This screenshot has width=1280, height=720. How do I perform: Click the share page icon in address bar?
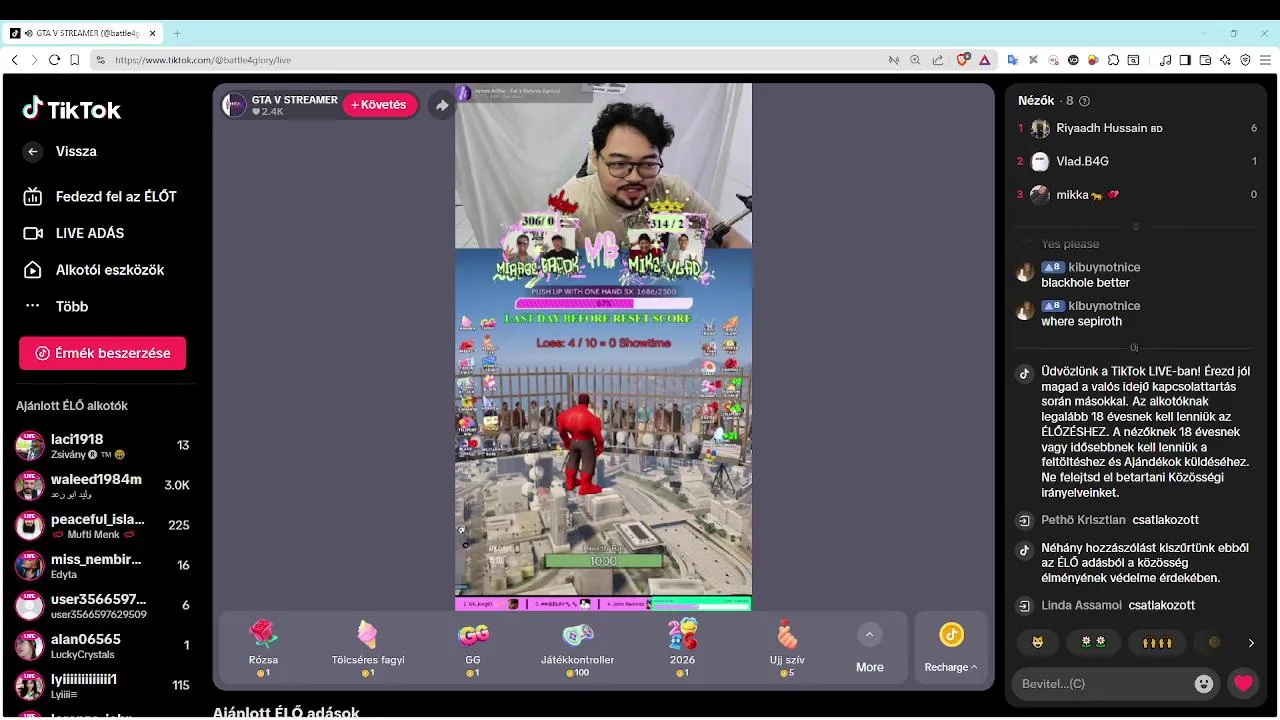[x=937, y=60]
